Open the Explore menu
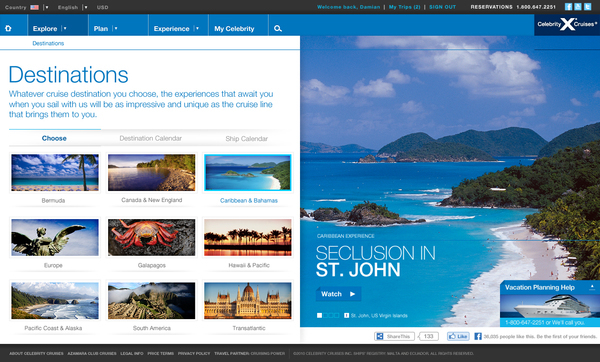Screen dimensions: 600x362 (45, 29)
